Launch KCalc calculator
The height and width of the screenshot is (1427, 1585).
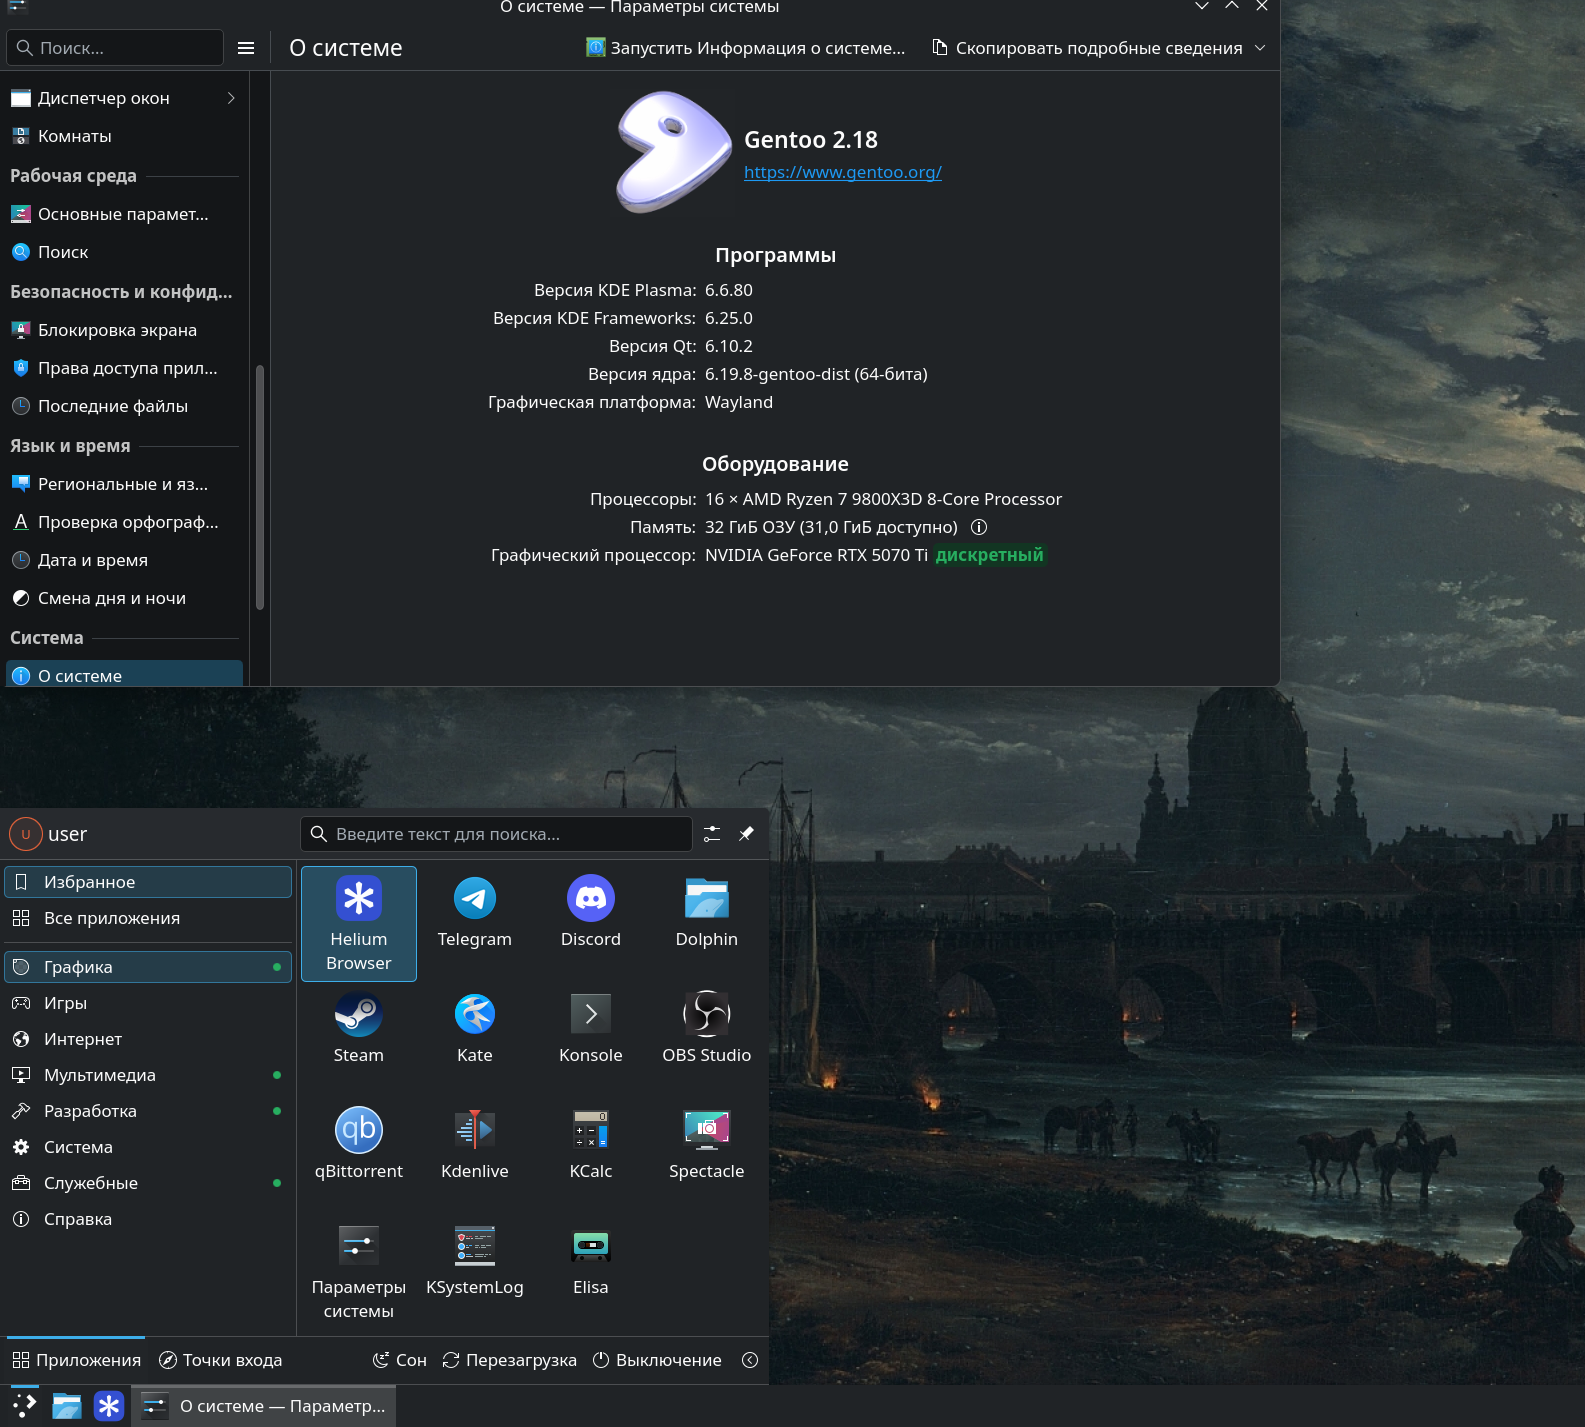(x=591, y=1144)
